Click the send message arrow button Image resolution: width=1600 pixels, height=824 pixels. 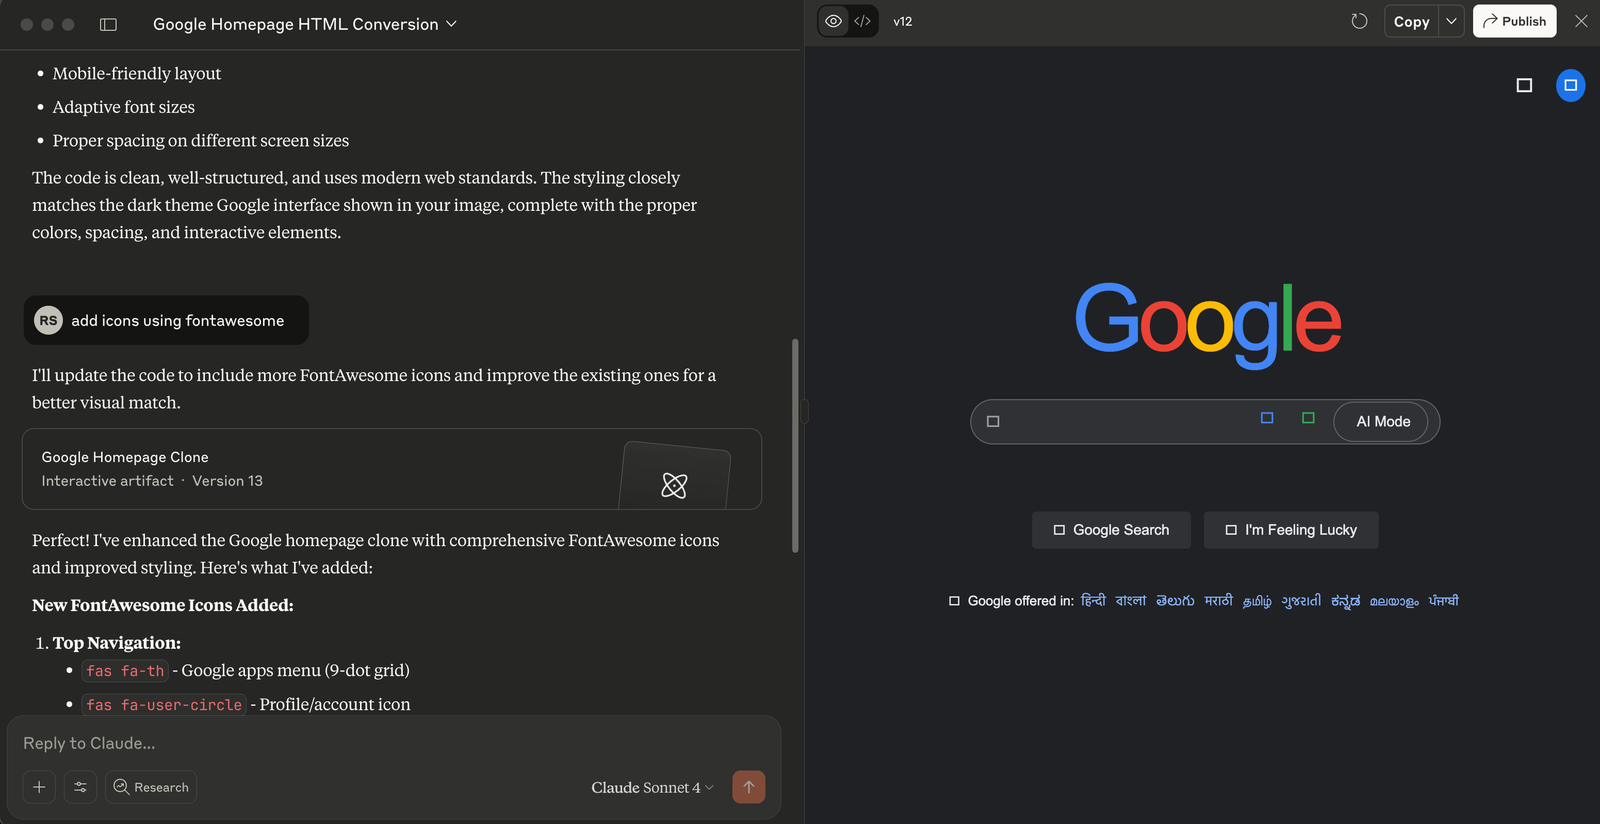(x=748, y=787)
